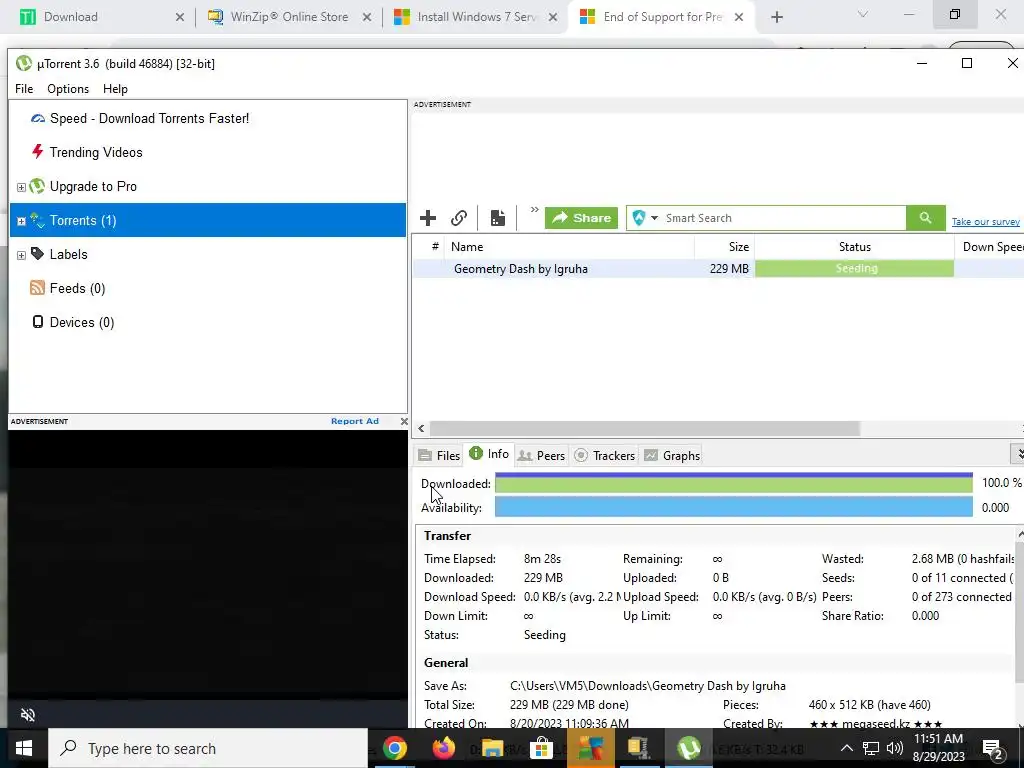This screenshot has width=1024, height=768.
Task: Sort torrents by Status column header
Action: [854, 247]
